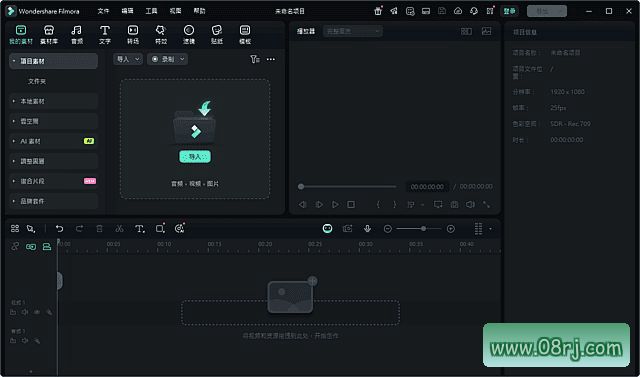
Task: Click the timeline crop rectangle tool
Action: [x=160, y=228]
